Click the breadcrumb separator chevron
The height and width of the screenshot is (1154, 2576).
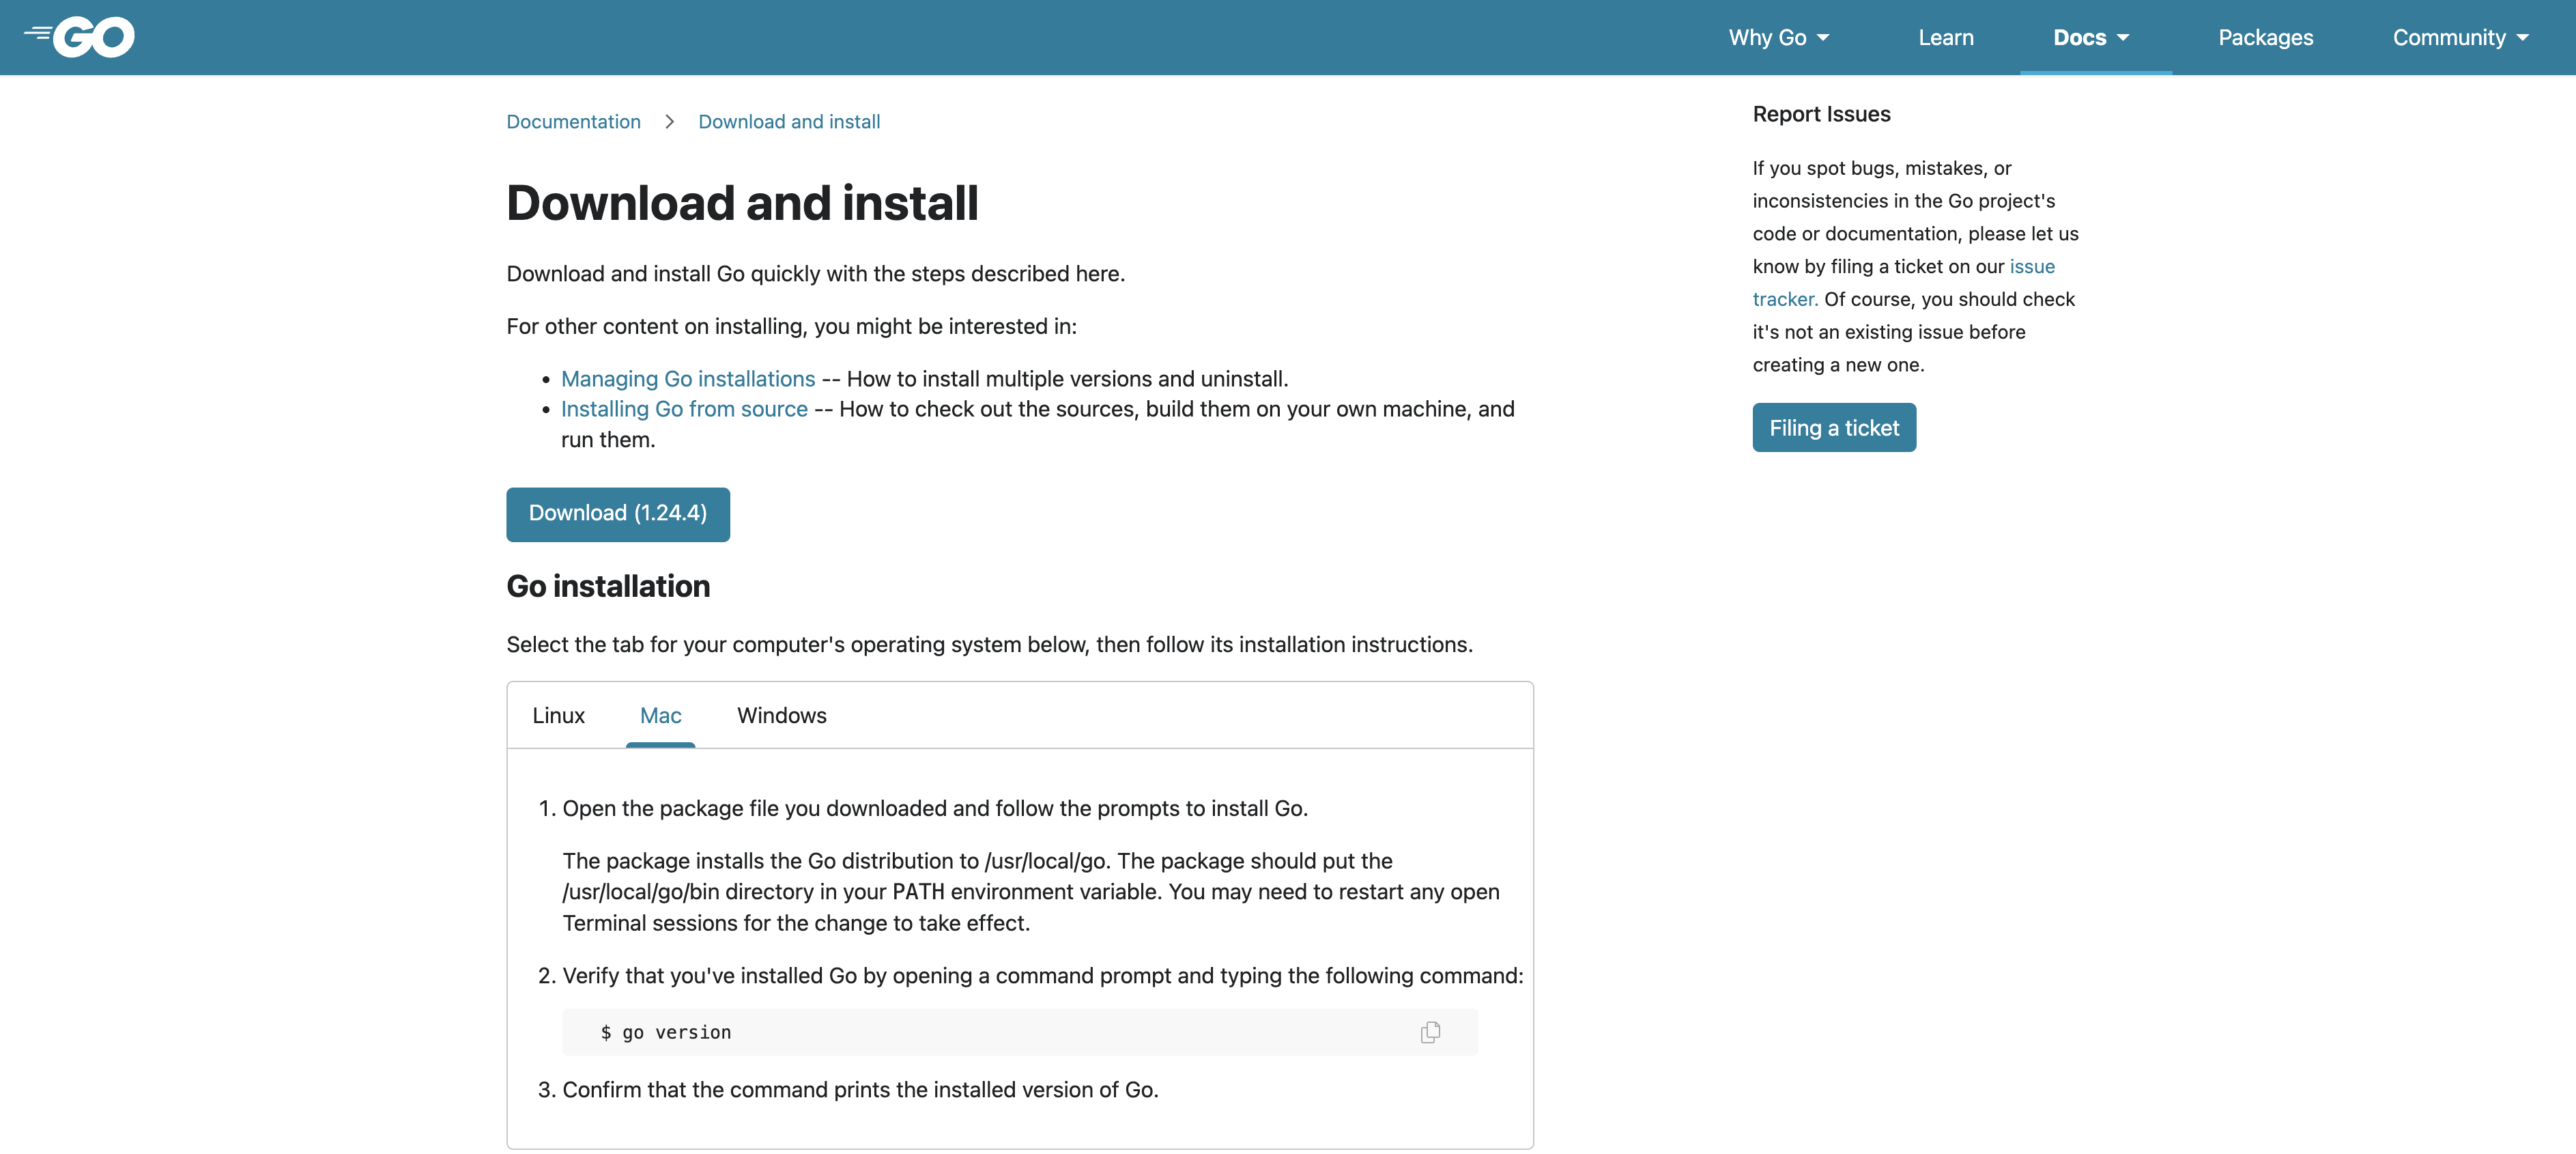coord(669,121)
